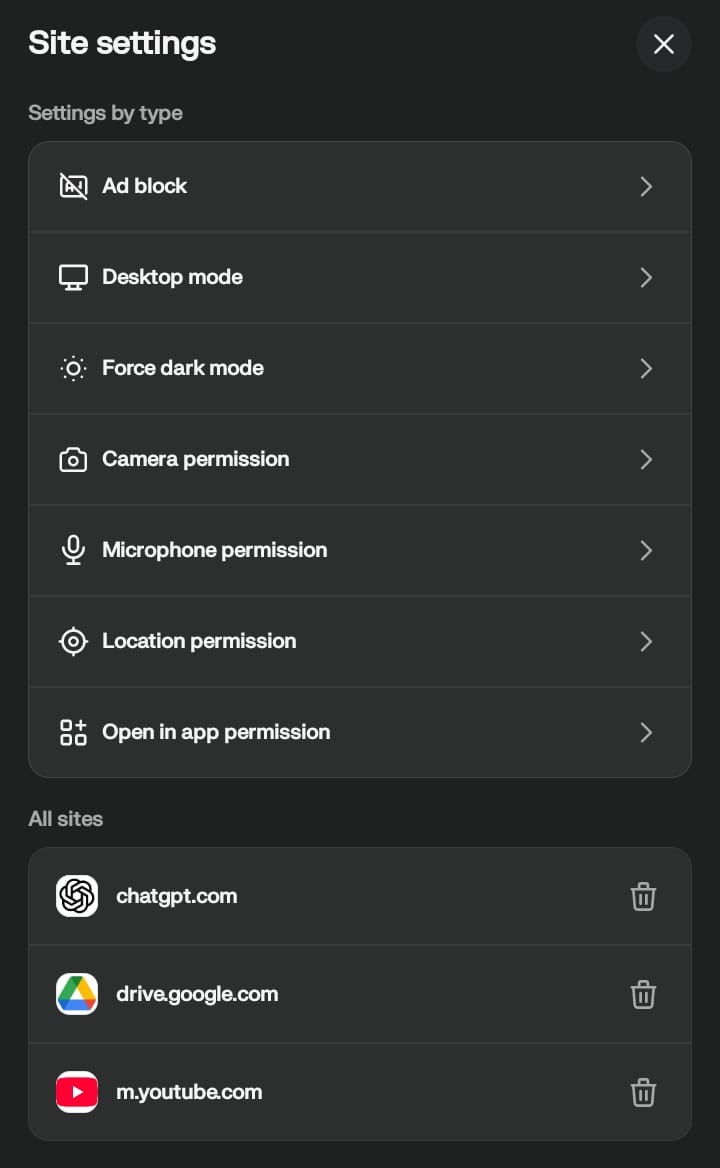
Task: Click the Force dark mode sun icon
Action: [x=73, y=368]
